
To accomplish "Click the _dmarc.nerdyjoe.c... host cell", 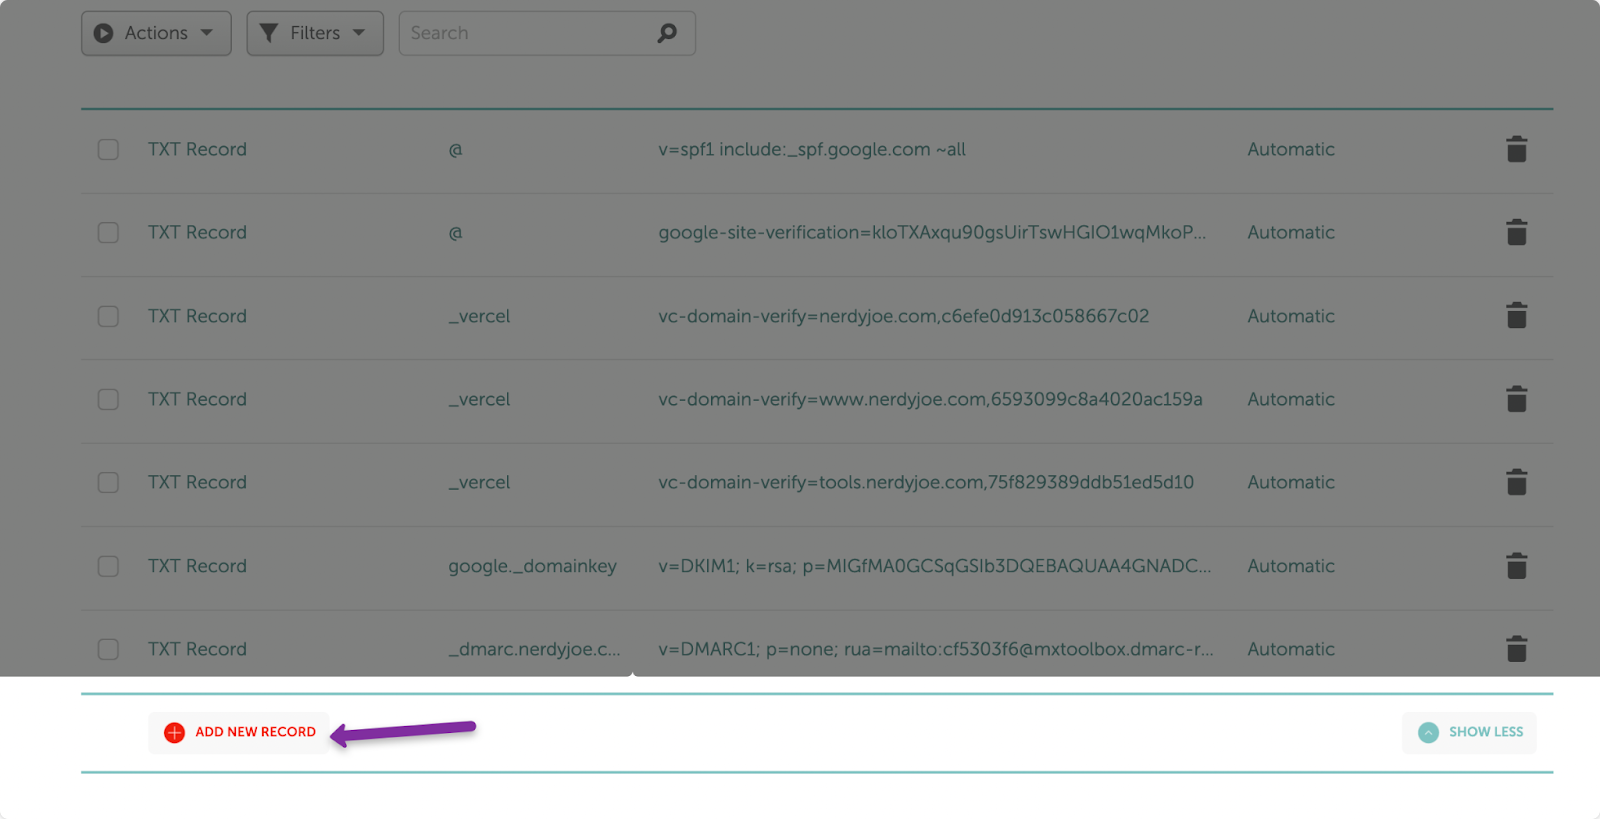I will click(x=534, y=649).
